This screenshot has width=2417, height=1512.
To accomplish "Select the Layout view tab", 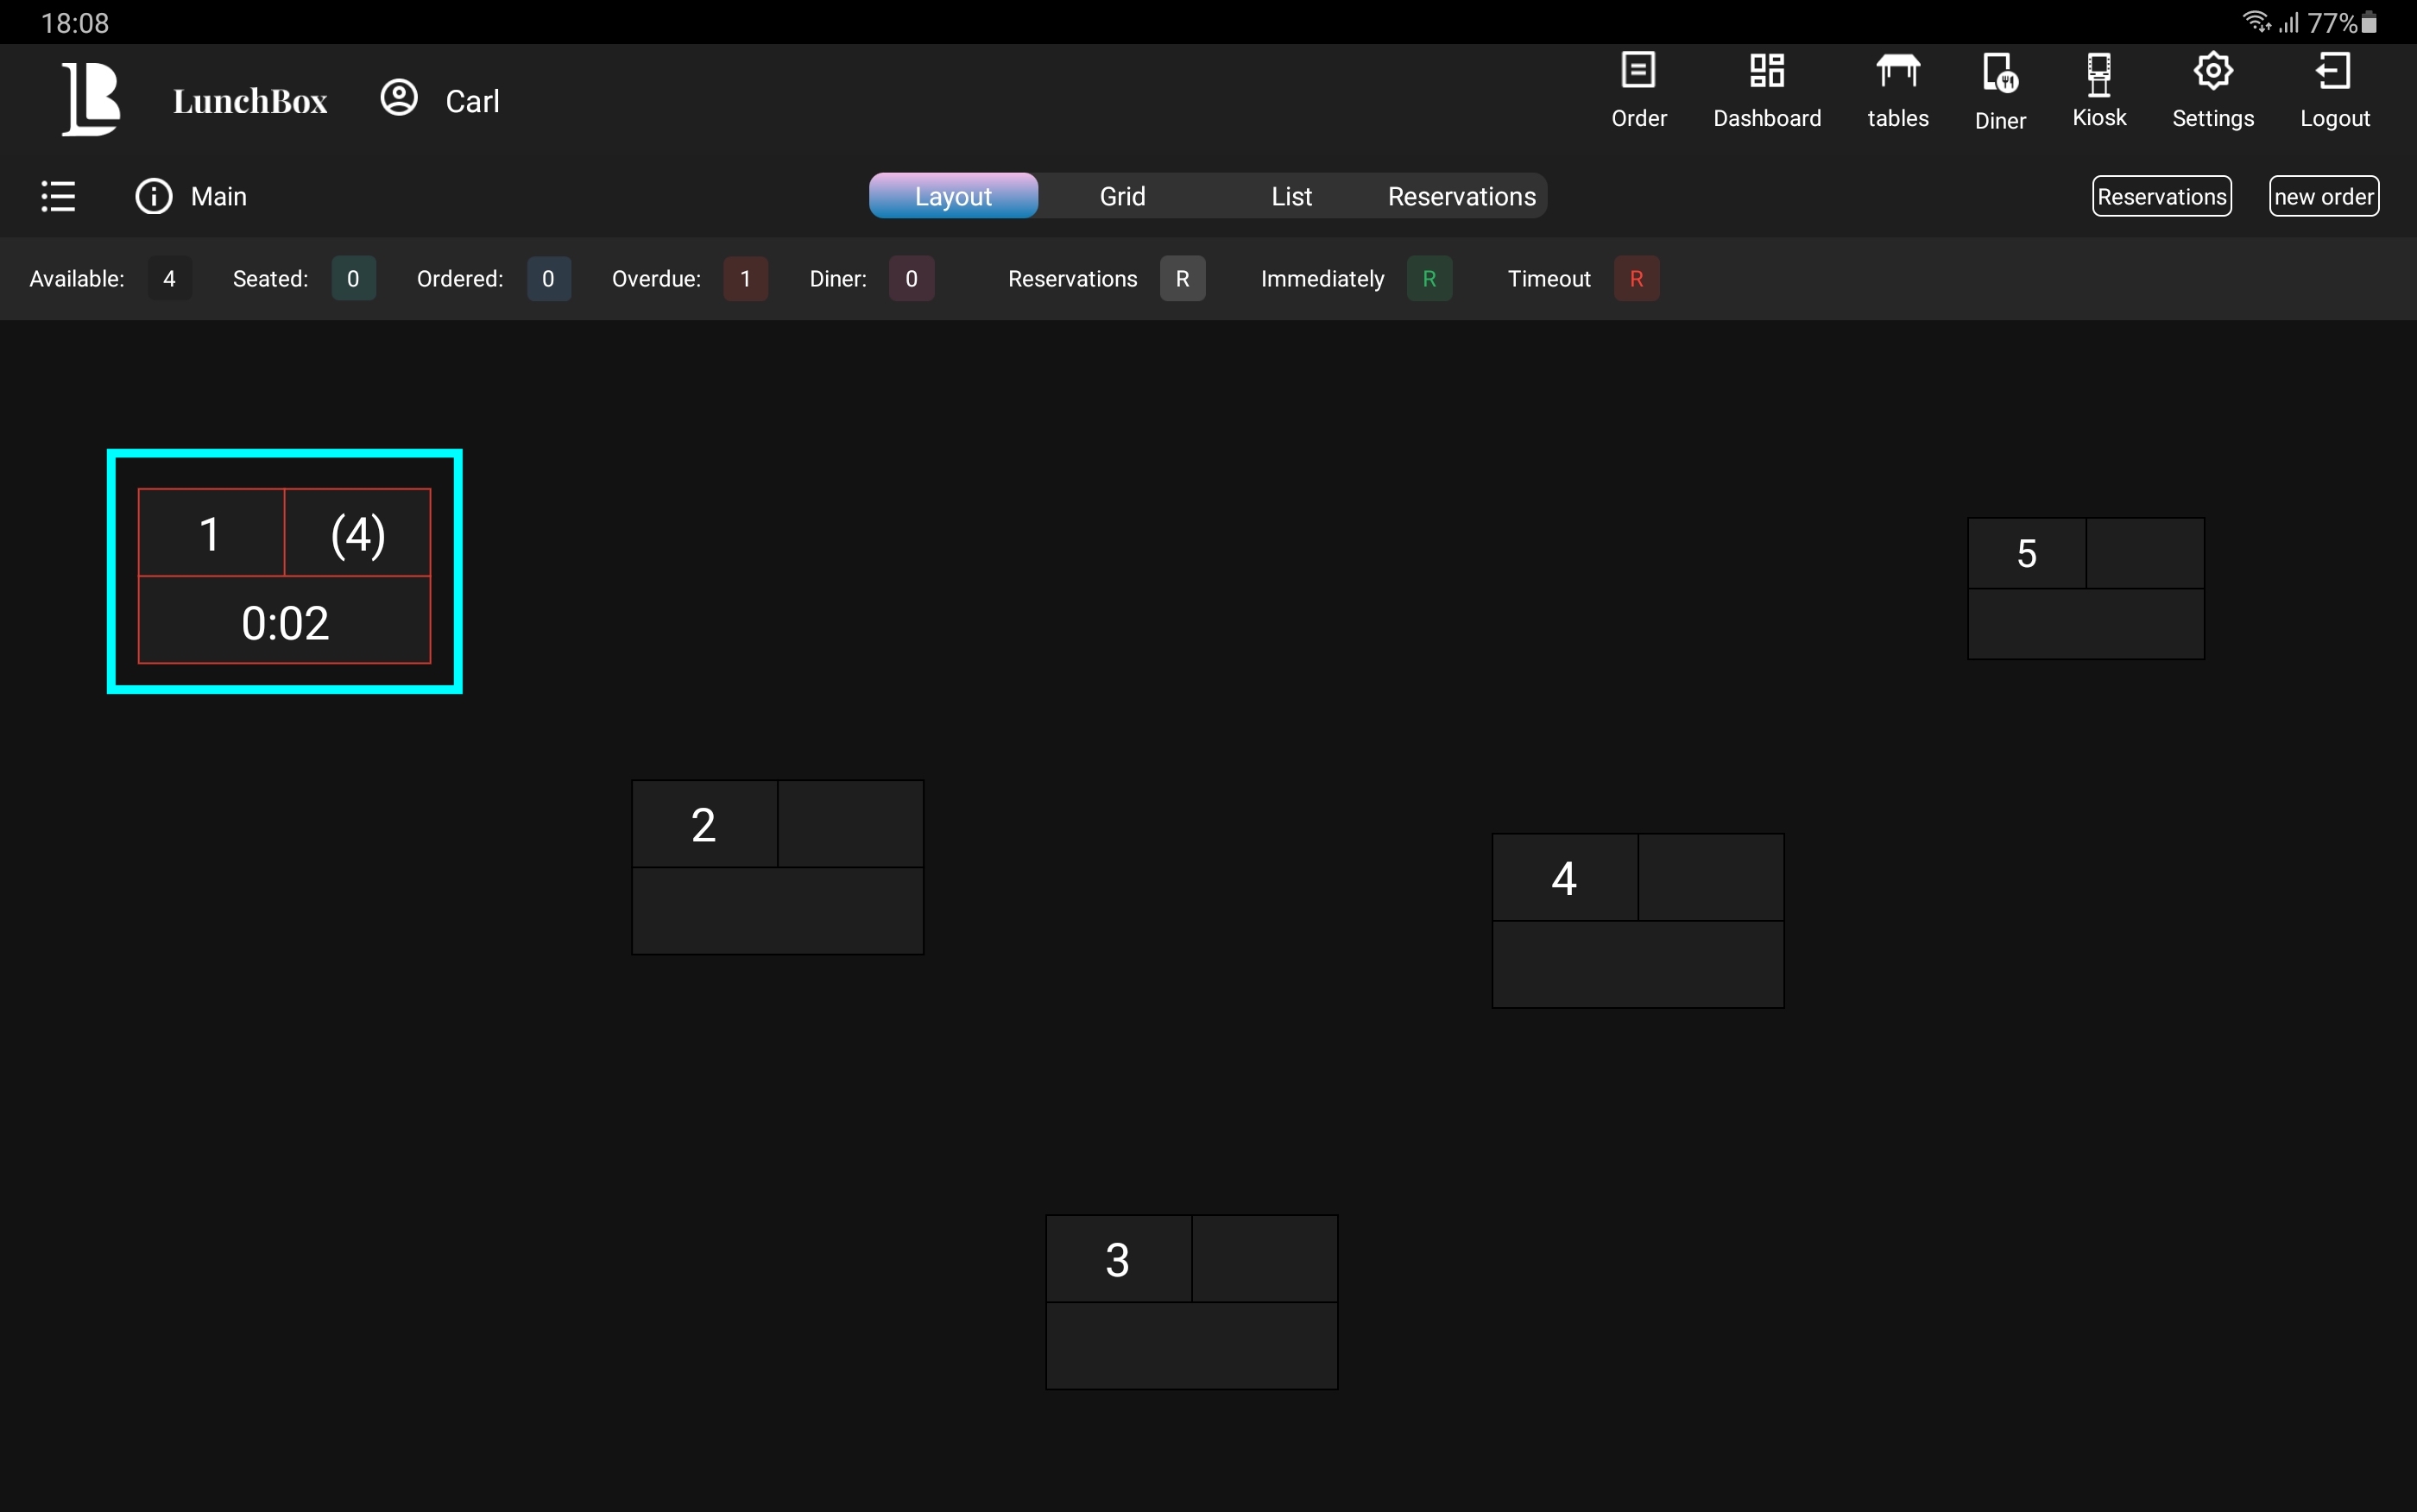I will tap(953, 196).
